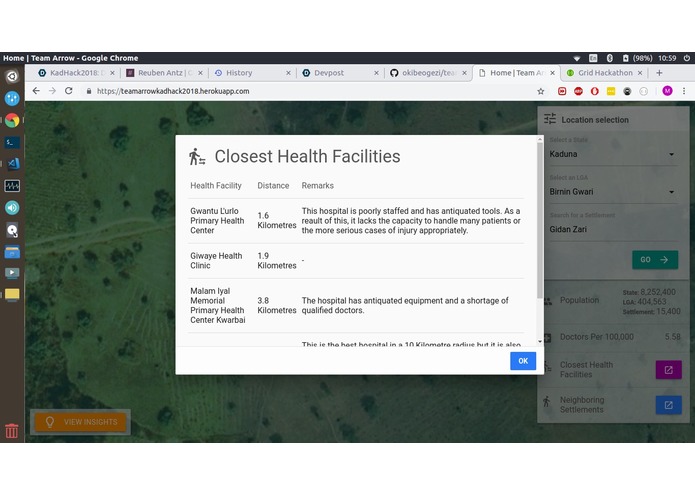Image resolution: width=695 pixels, height=494 pixels.
Task: Click the Population label in side panel
Action: (x=579, y=300)
